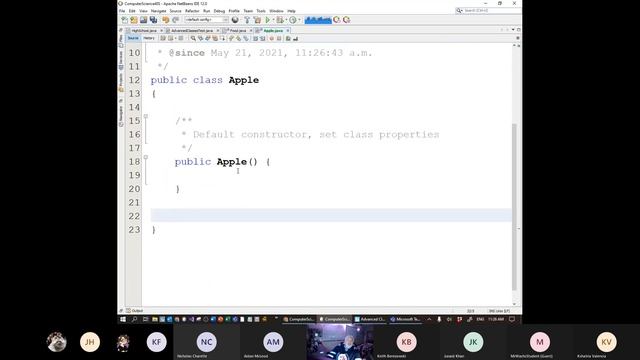Open the search magnifier dropdown
Viewport: 640px width, 360px height.
point(459,11)
